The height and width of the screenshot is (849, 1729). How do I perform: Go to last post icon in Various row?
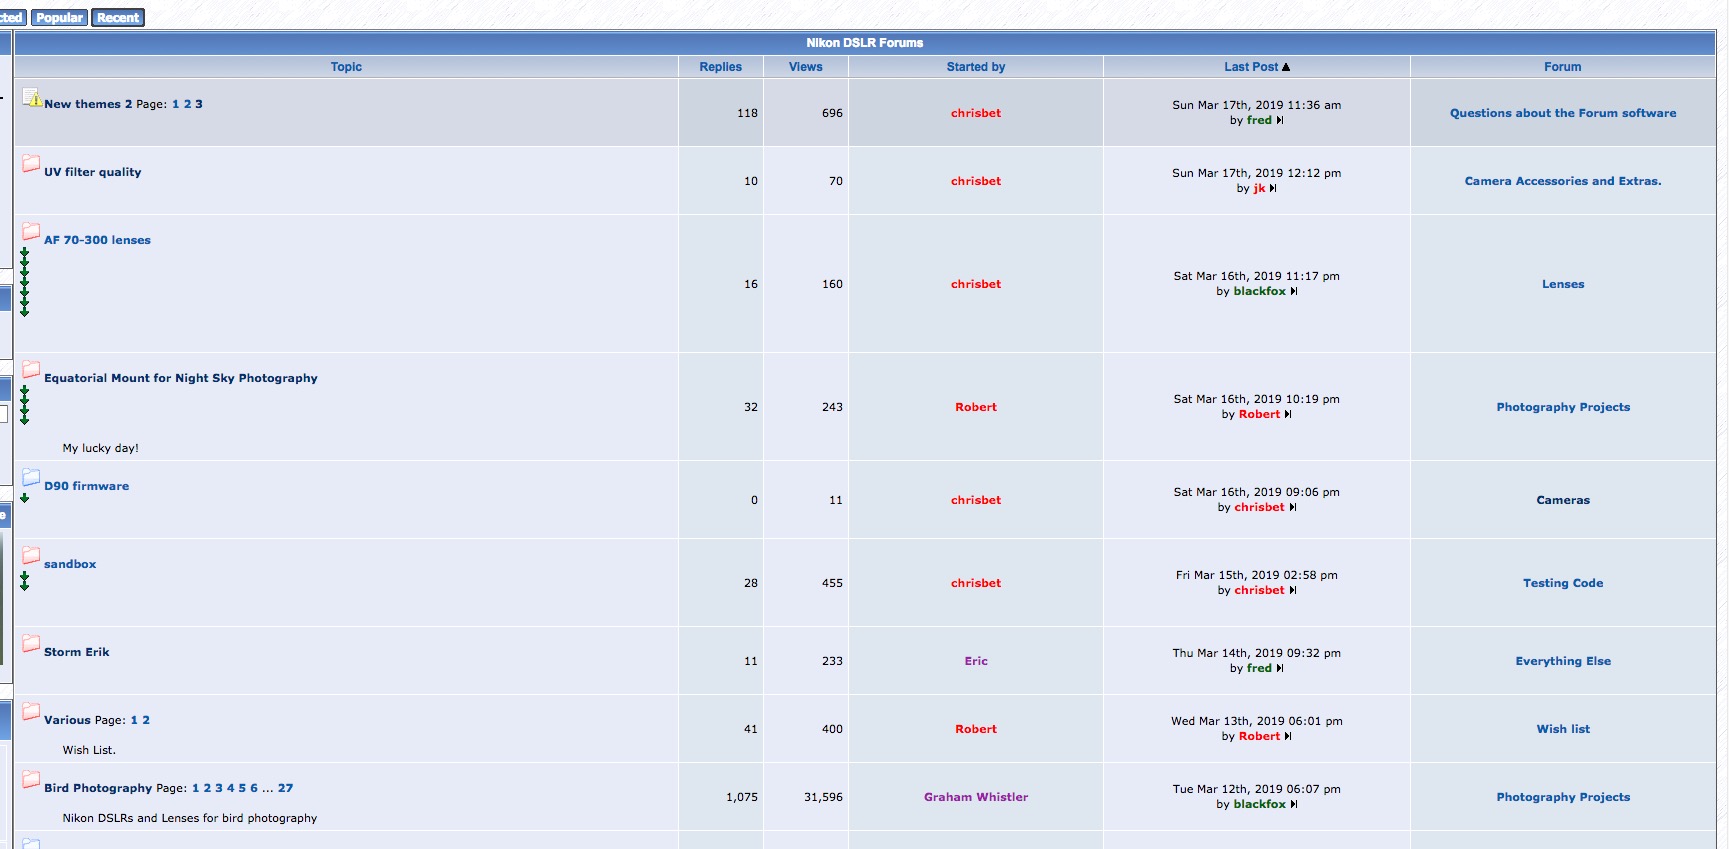[1288, 736]
